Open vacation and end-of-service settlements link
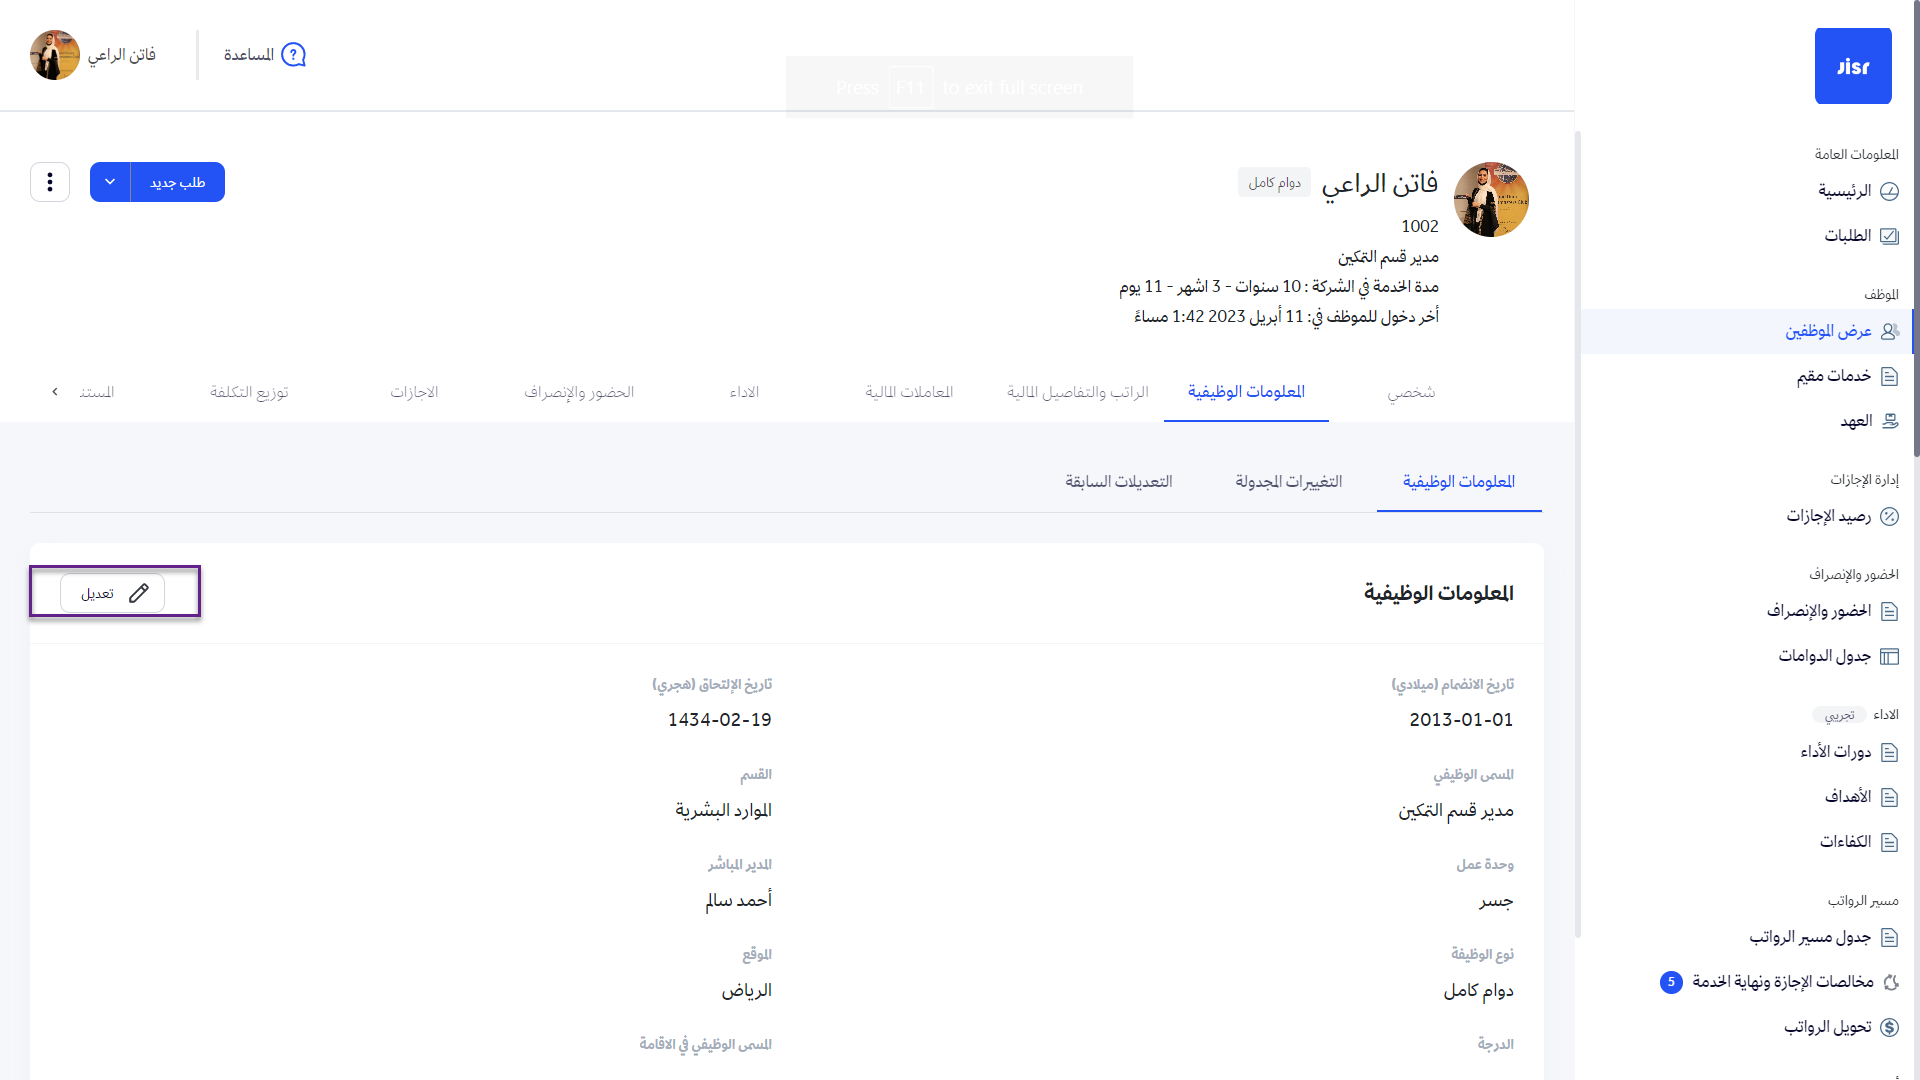Screen dimensions: 1920x1080 (1782, 982)
